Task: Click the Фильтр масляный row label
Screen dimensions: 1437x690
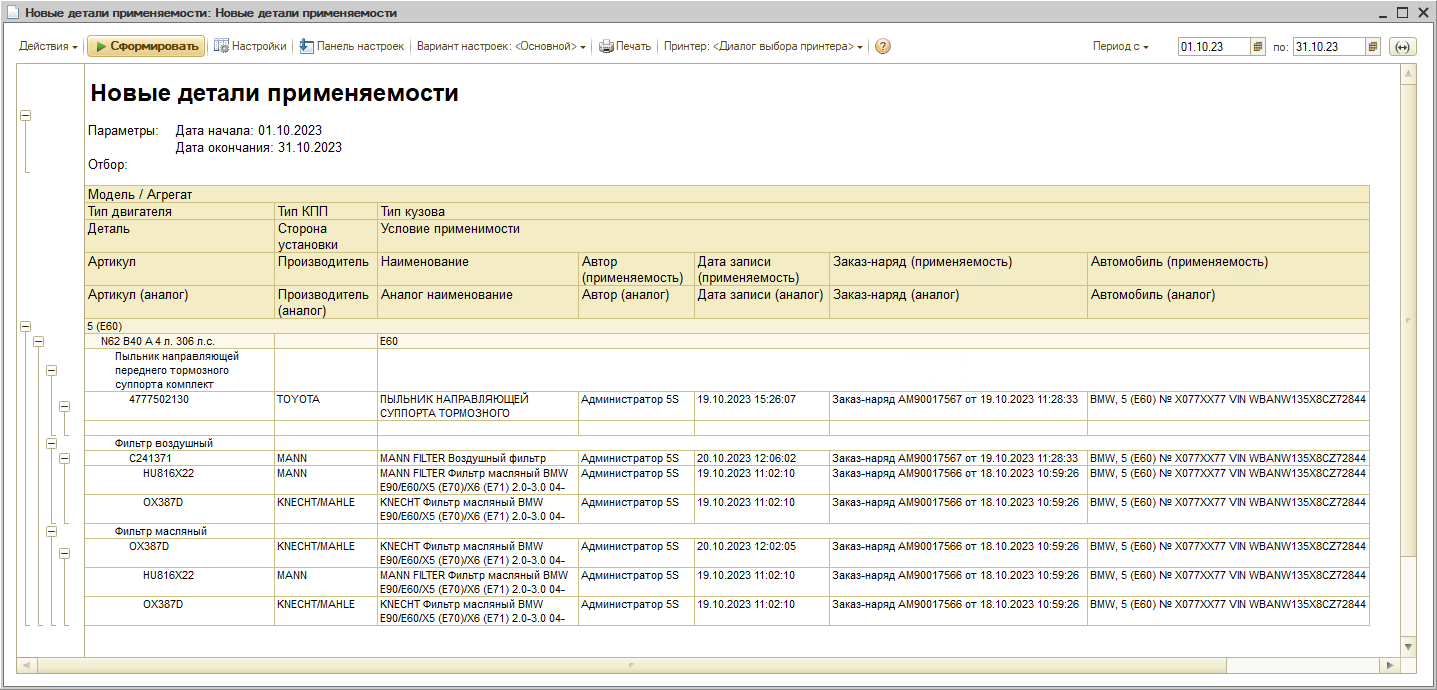Action: pyautogui.click(x=161, y=531)
